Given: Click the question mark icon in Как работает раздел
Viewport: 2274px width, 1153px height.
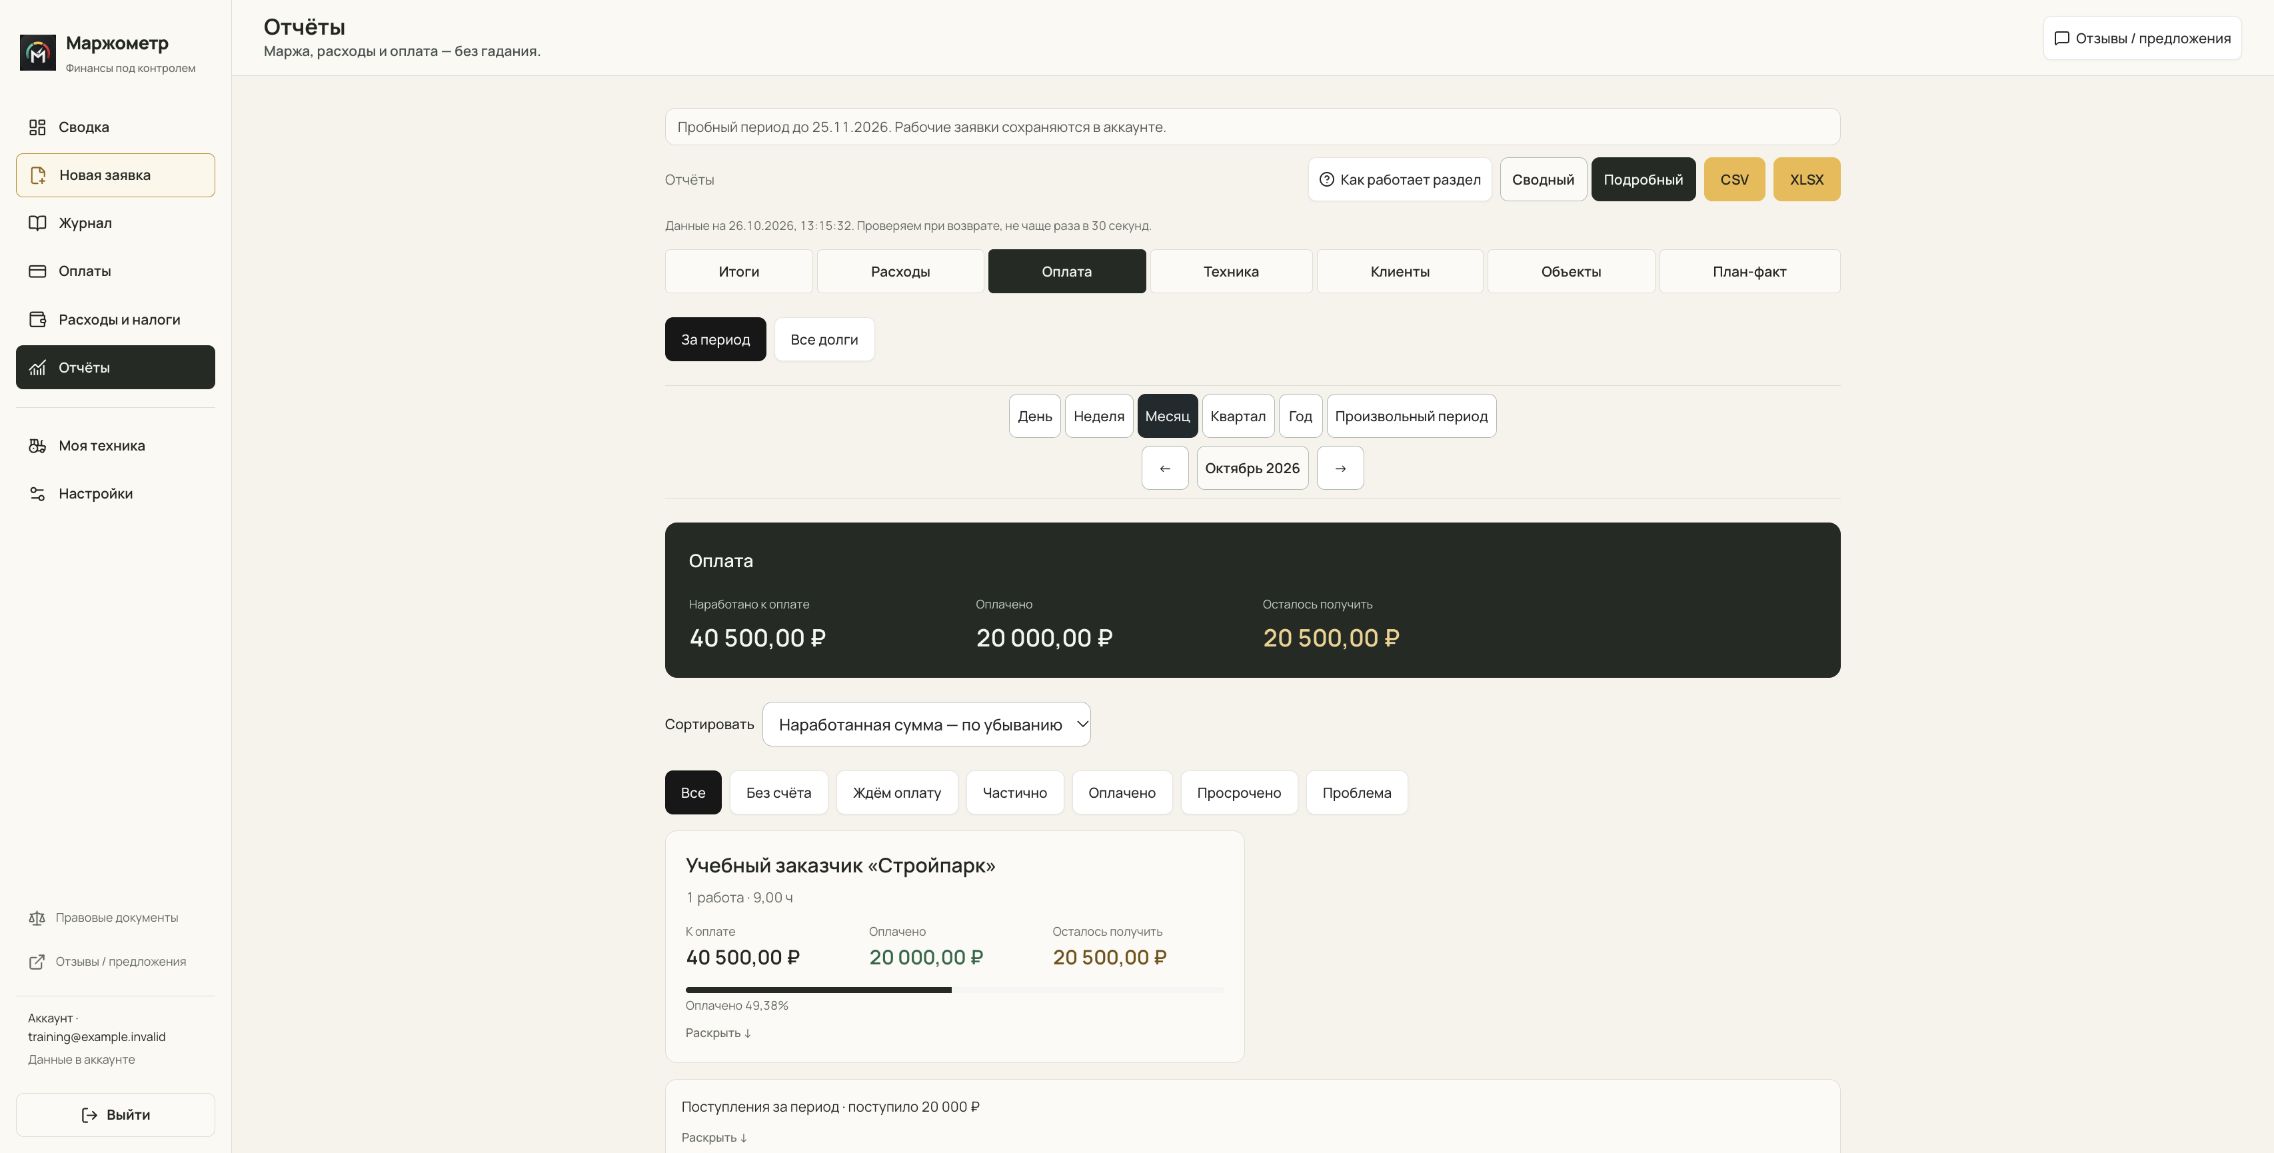Looking at the screenshot, I should tap(1326, 180).
